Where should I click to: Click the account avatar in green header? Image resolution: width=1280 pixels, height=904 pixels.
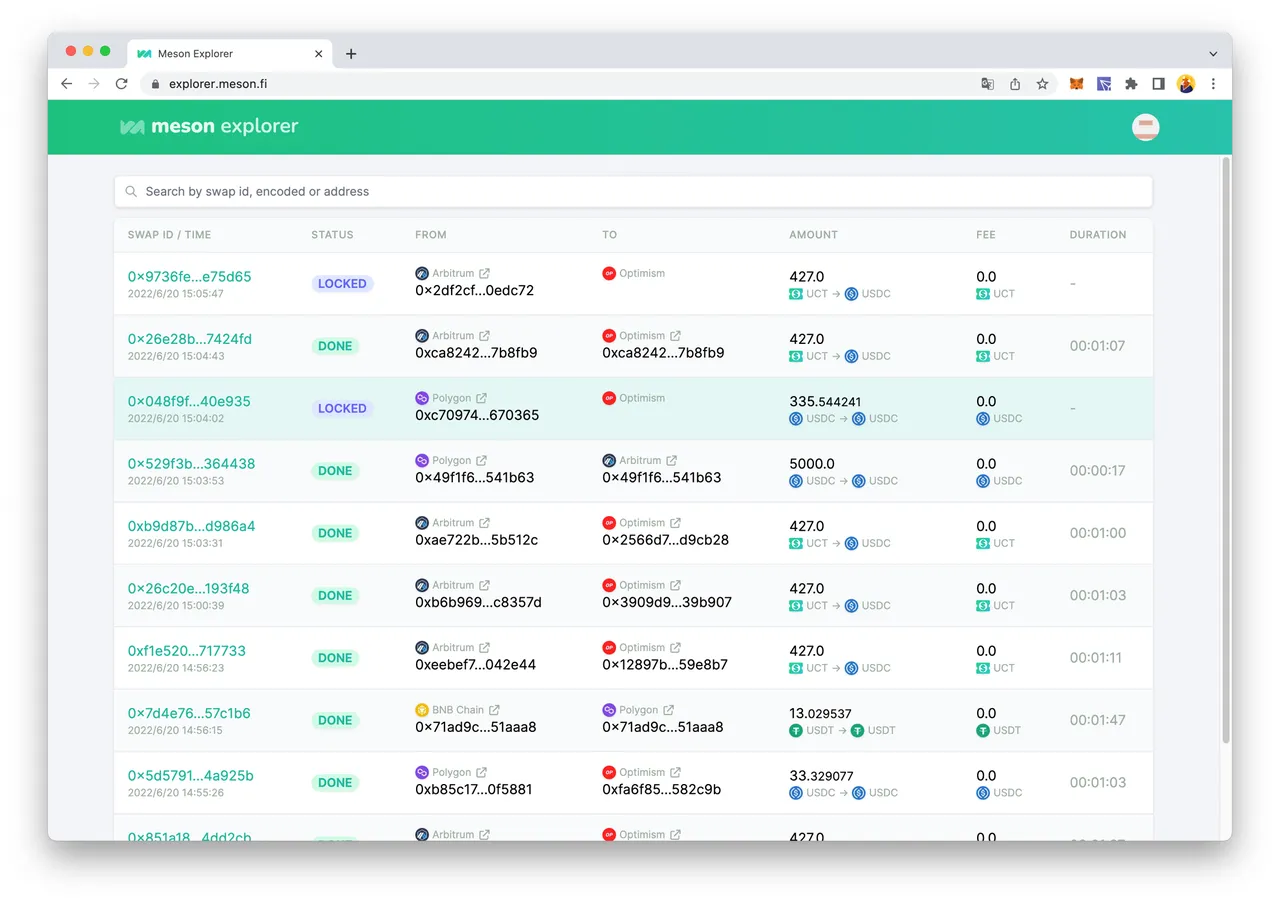(1145, 127)
